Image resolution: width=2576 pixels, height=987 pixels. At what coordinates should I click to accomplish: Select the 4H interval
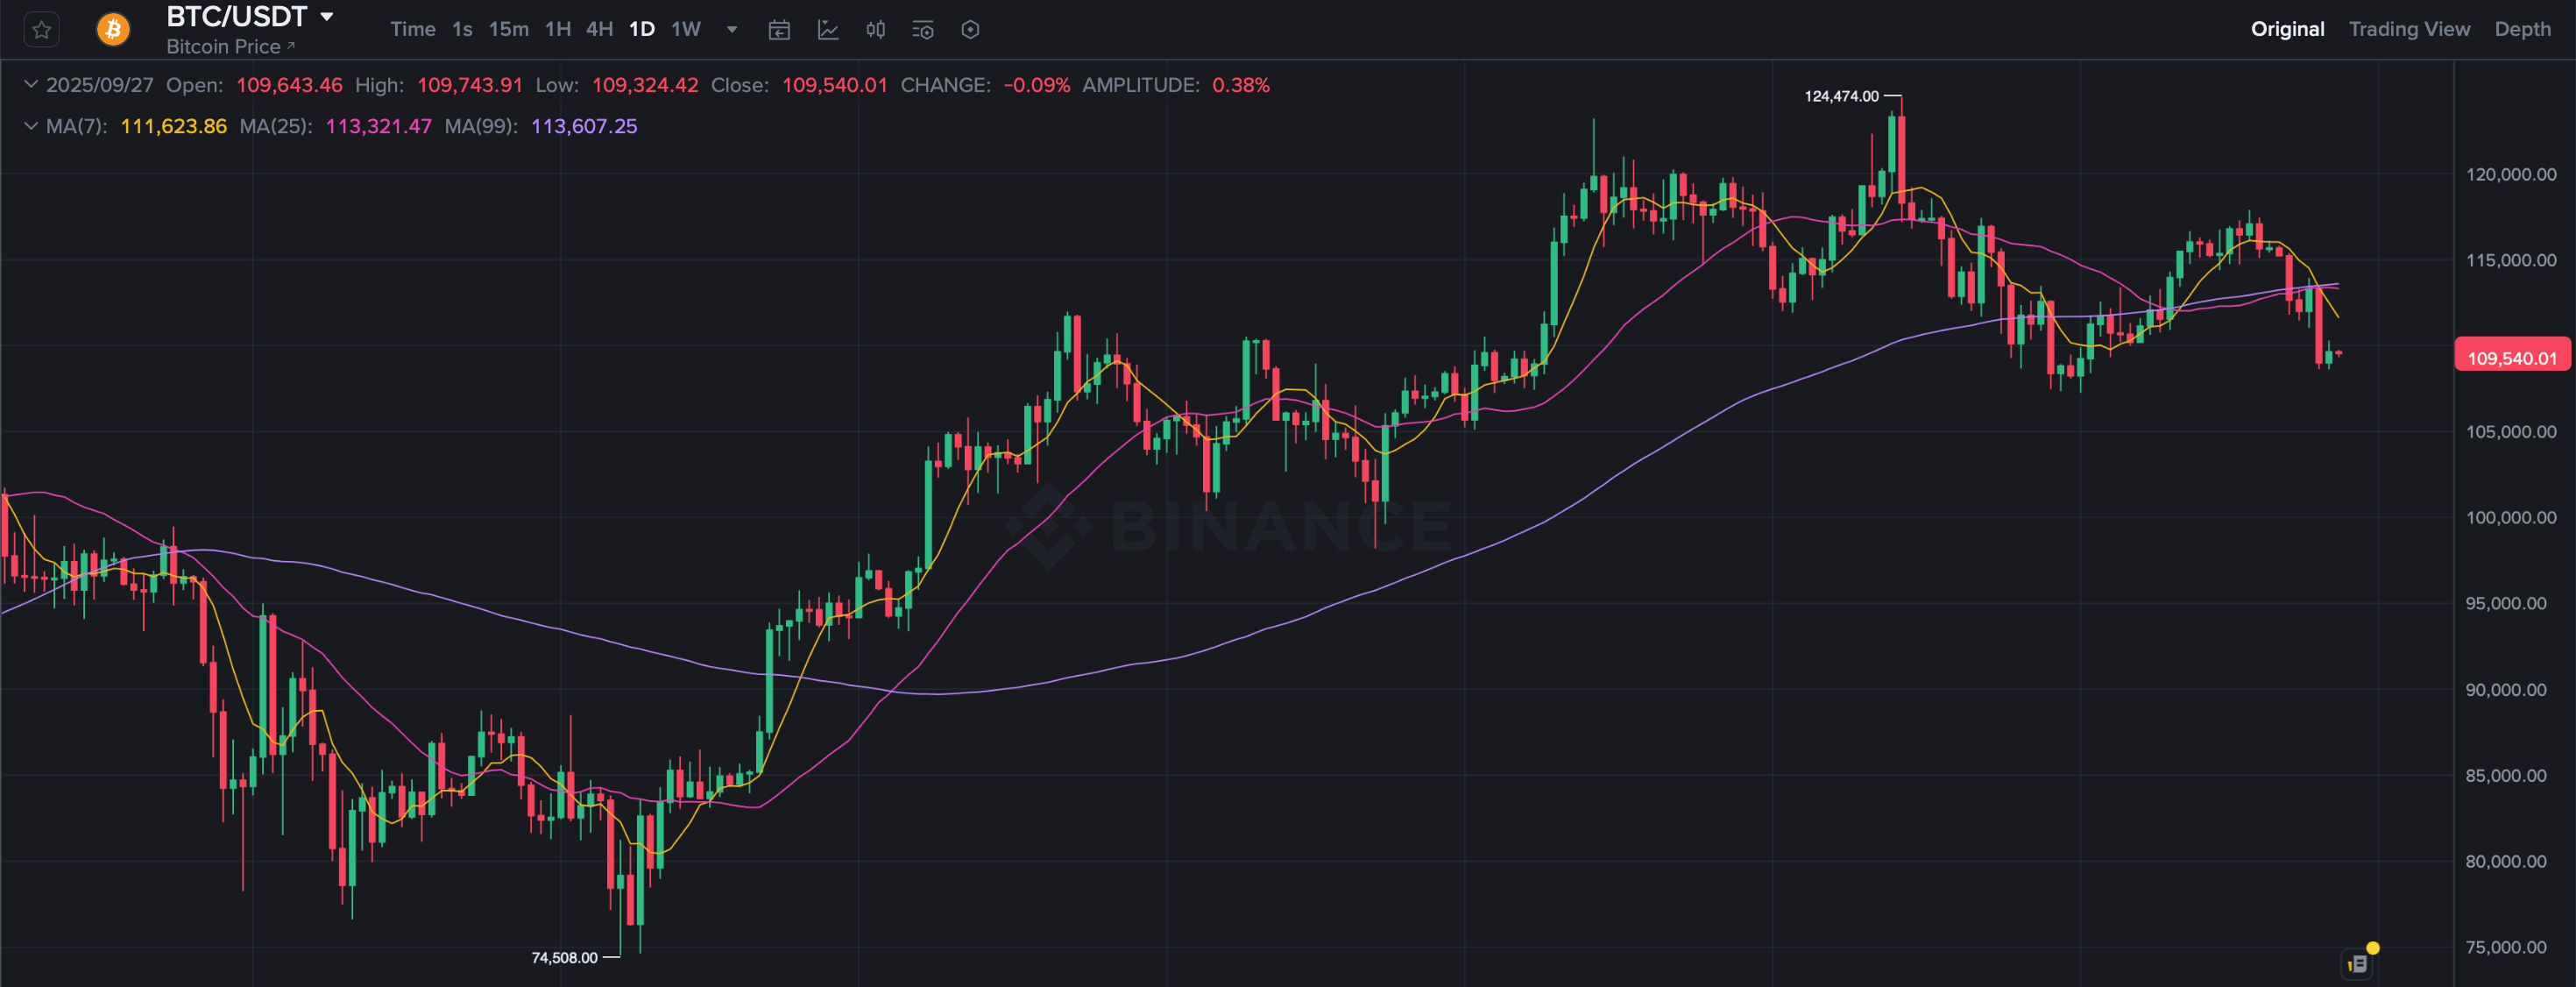pyautogui.click(x=599, y=29)
